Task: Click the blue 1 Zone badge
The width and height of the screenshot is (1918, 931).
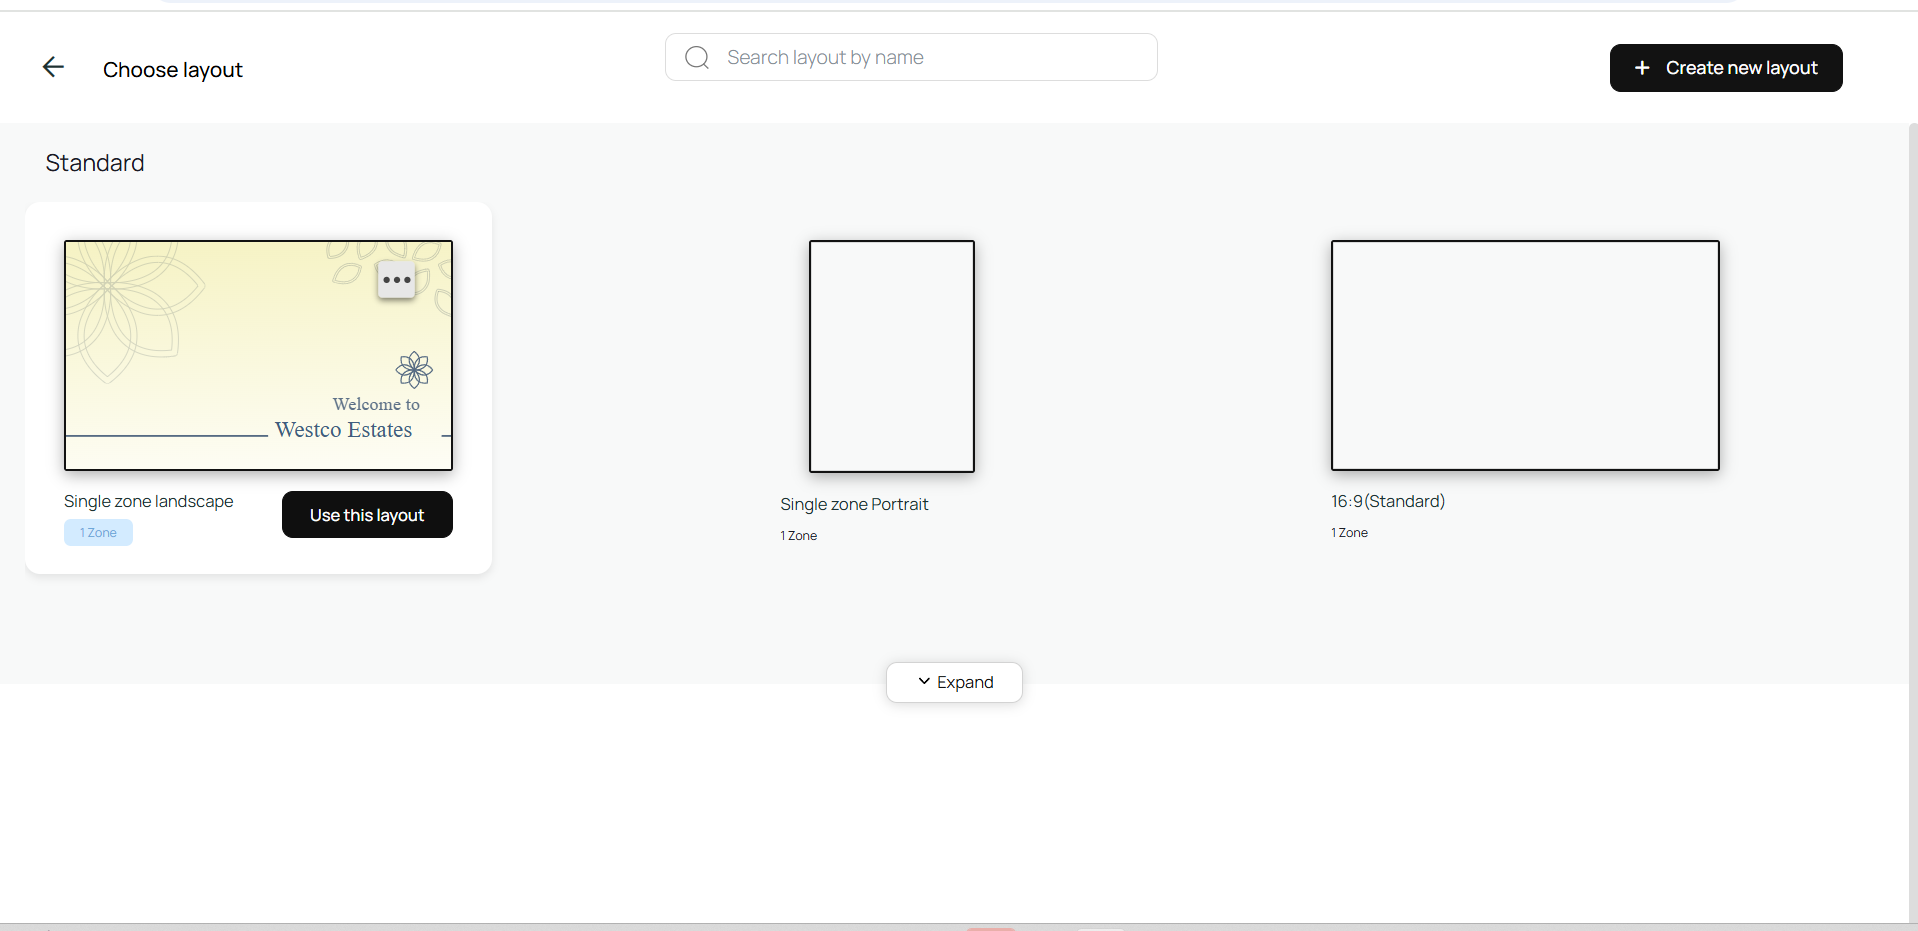Action: [x=98, y=533]
